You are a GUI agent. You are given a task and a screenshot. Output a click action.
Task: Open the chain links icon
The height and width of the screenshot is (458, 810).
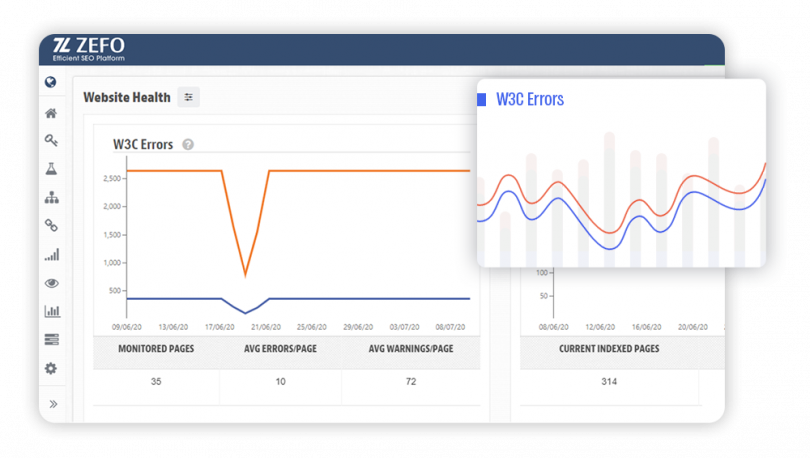click(51, 225)
